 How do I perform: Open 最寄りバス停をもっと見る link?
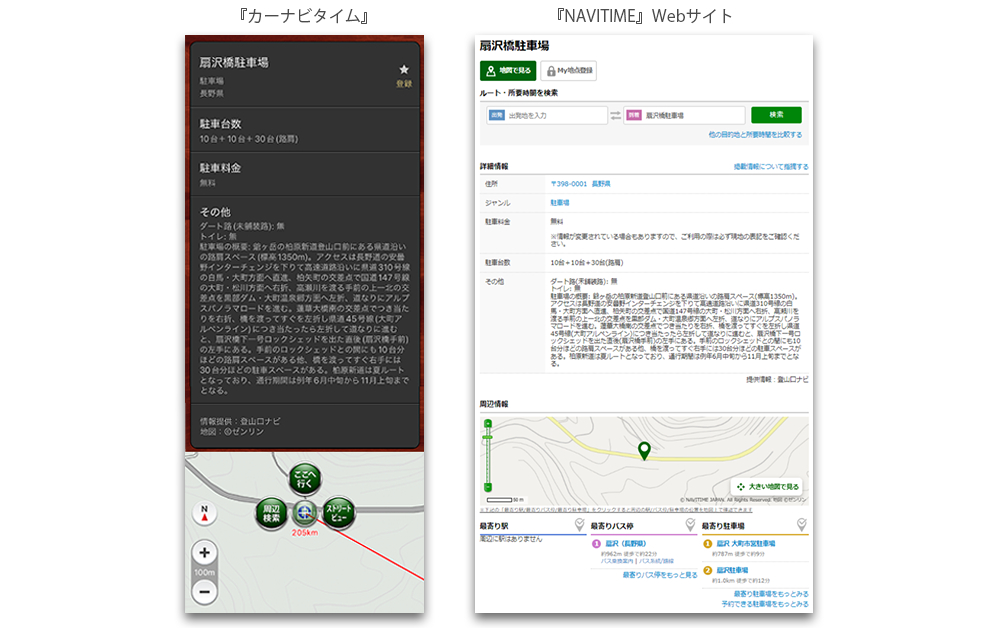click(x=660, y=575)
